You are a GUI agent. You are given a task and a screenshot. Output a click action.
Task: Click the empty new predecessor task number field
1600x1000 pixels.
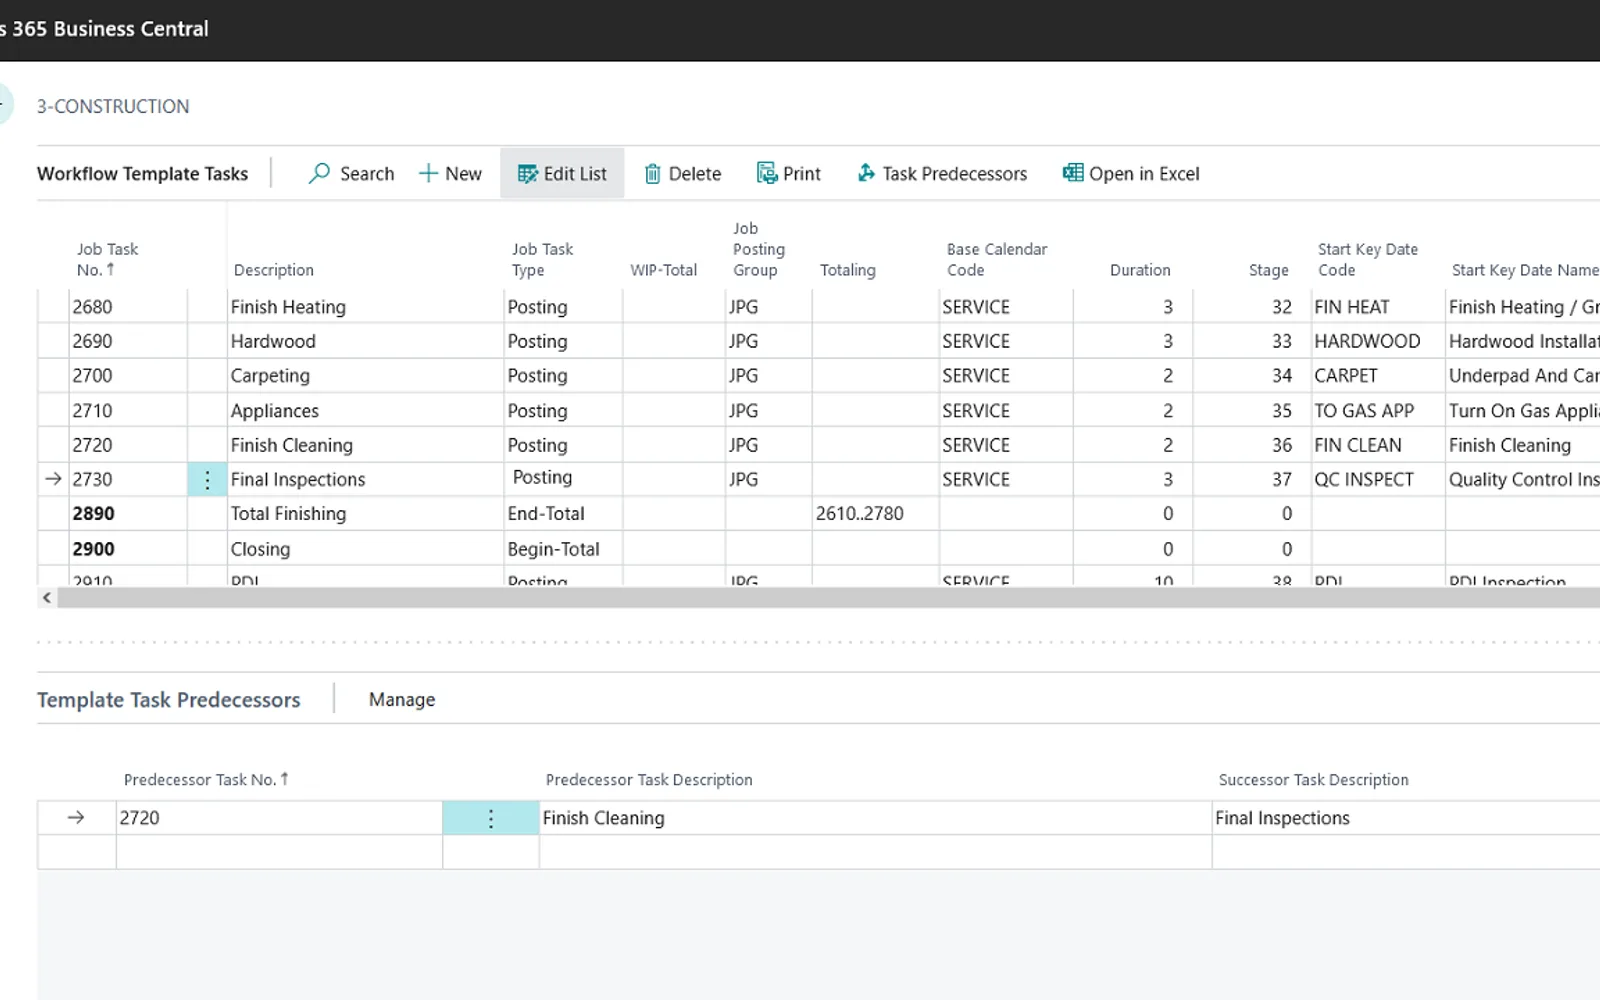pos(279,852)
